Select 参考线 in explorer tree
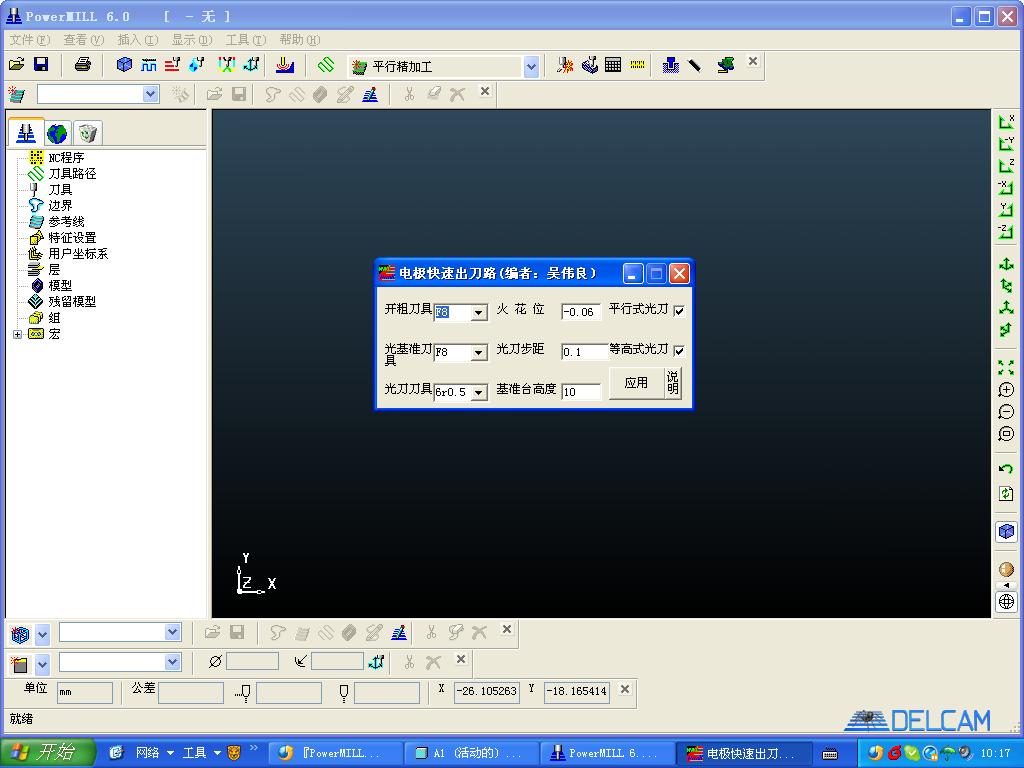The image size is (1024, 768). coord(66,222)
